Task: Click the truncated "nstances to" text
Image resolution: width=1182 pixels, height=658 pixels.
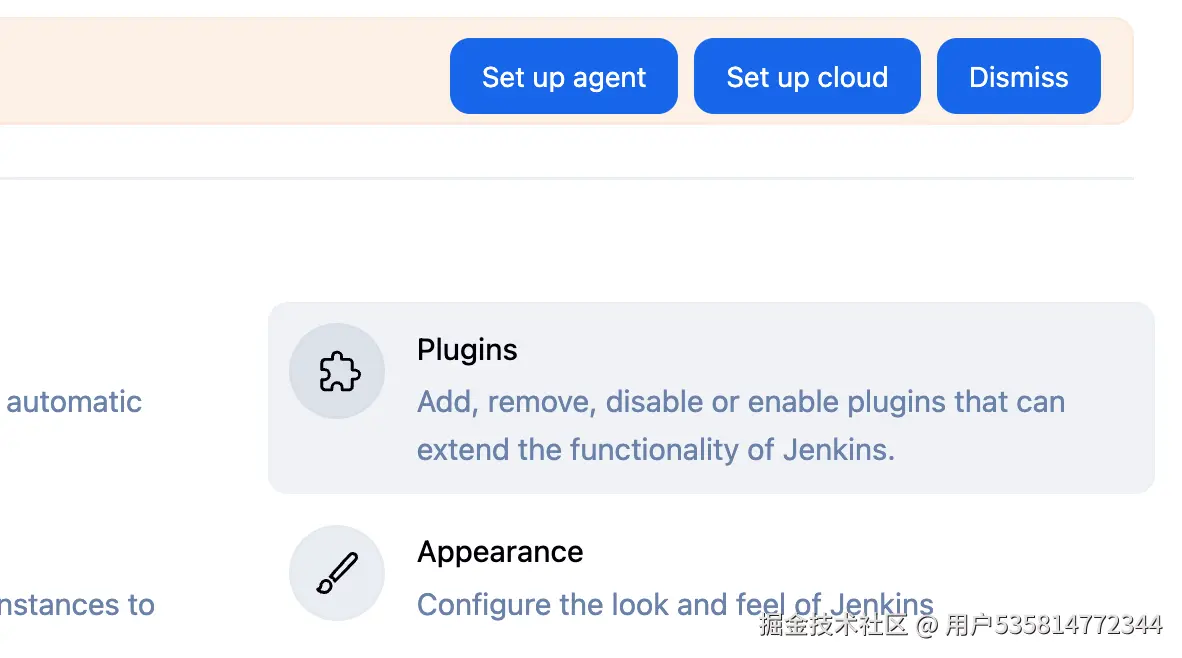Action: click(77, 605)
